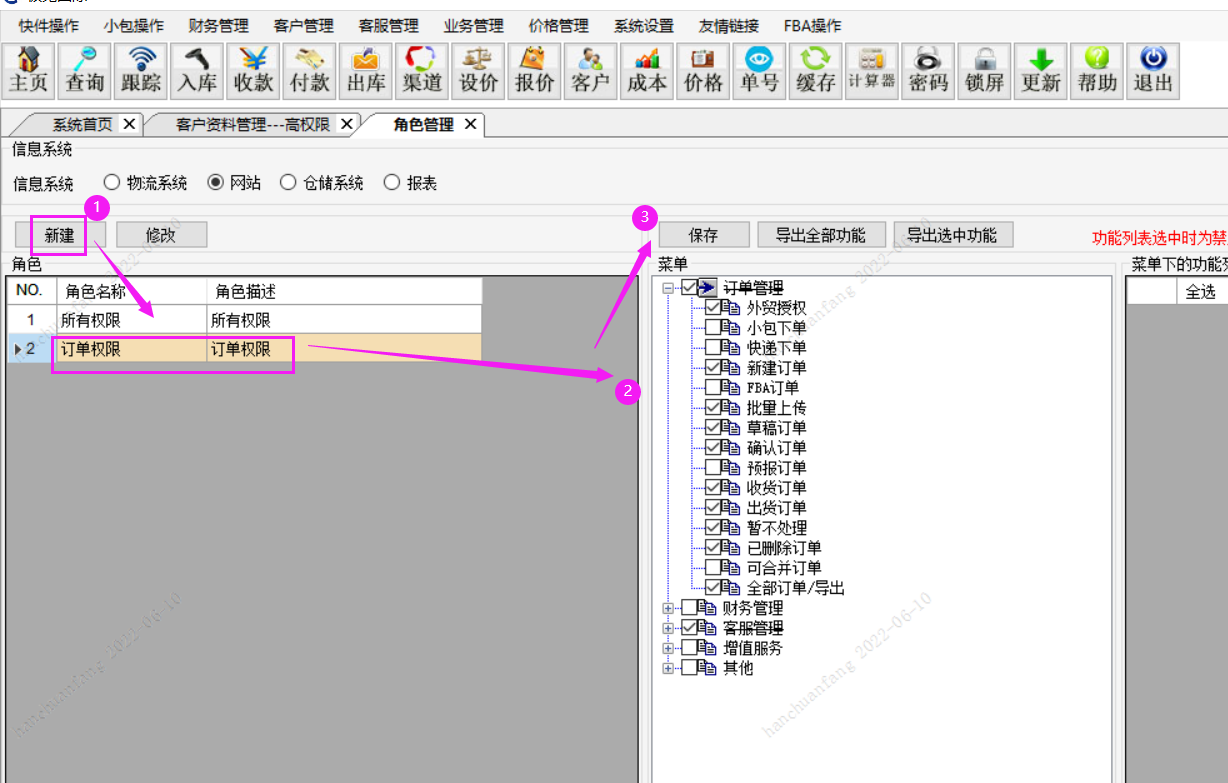The width and height of the screenshot is (1228, 783).
Task: Uncheck the 外贸授权 checkbox
Action: click(714, 308)
